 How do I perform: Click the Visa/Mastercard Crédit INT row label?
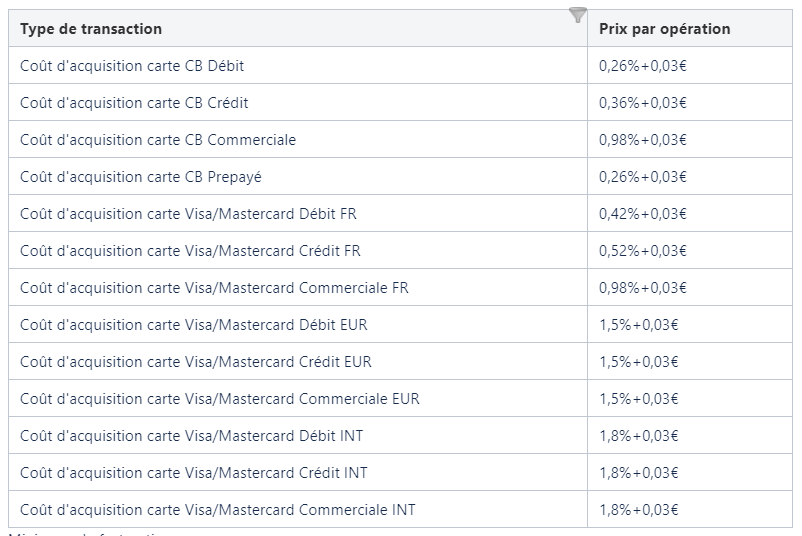tap(194, 473)
